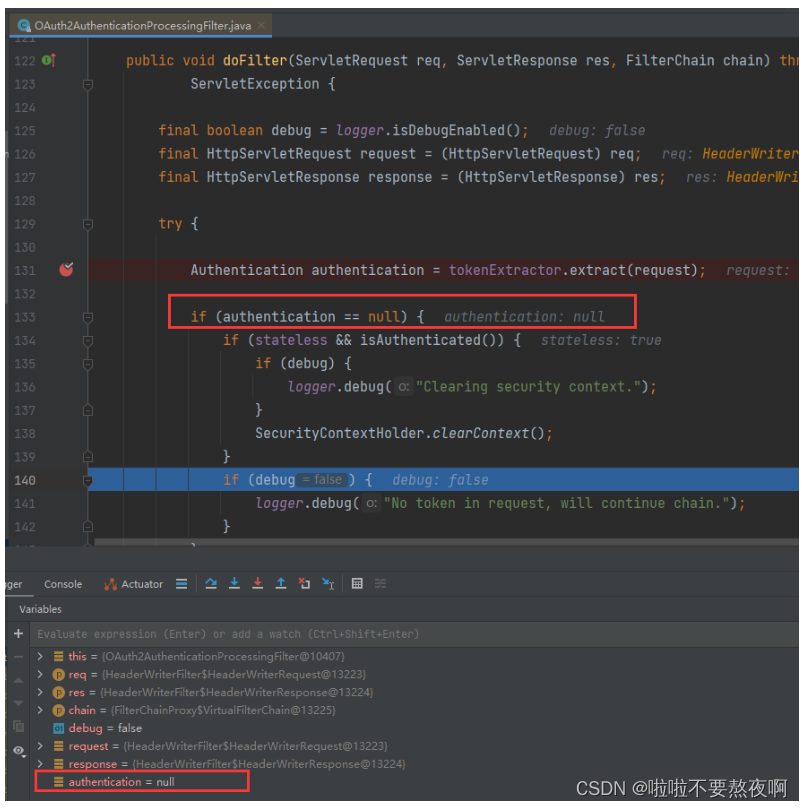Select OAuth2AuthenticationProcessingFilter.java editor tab
This screenshot has height=809, width=804.
click(140, 25)
